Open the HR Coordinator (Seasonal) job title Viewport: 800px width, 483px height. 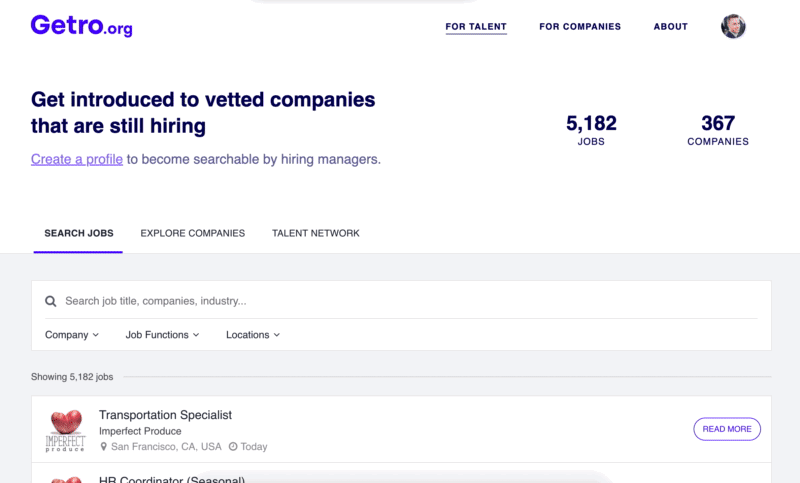172,479
